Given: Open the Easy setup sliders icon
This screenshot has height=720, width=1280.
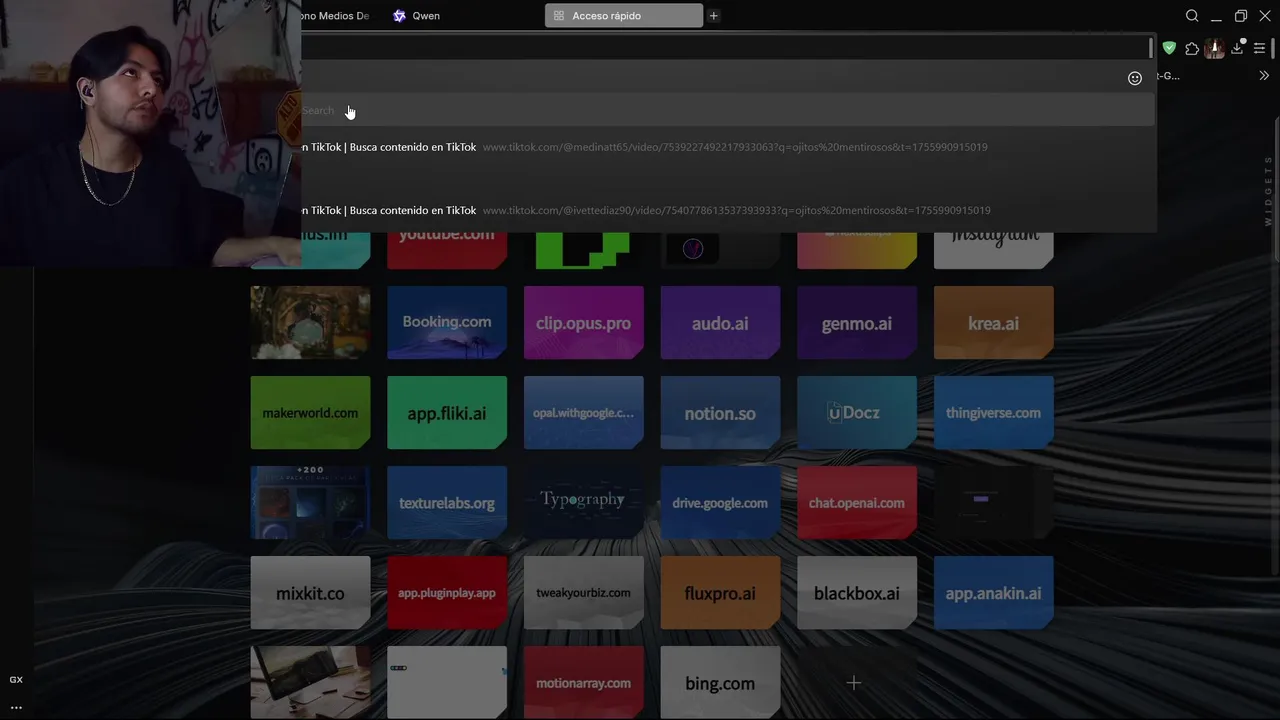Looking at the screenshot, I should [x=1260, y=48].
